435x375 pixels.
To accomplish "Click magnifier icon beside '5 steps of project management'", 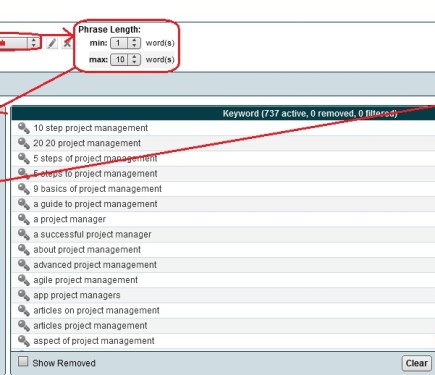I will [24, 158].
